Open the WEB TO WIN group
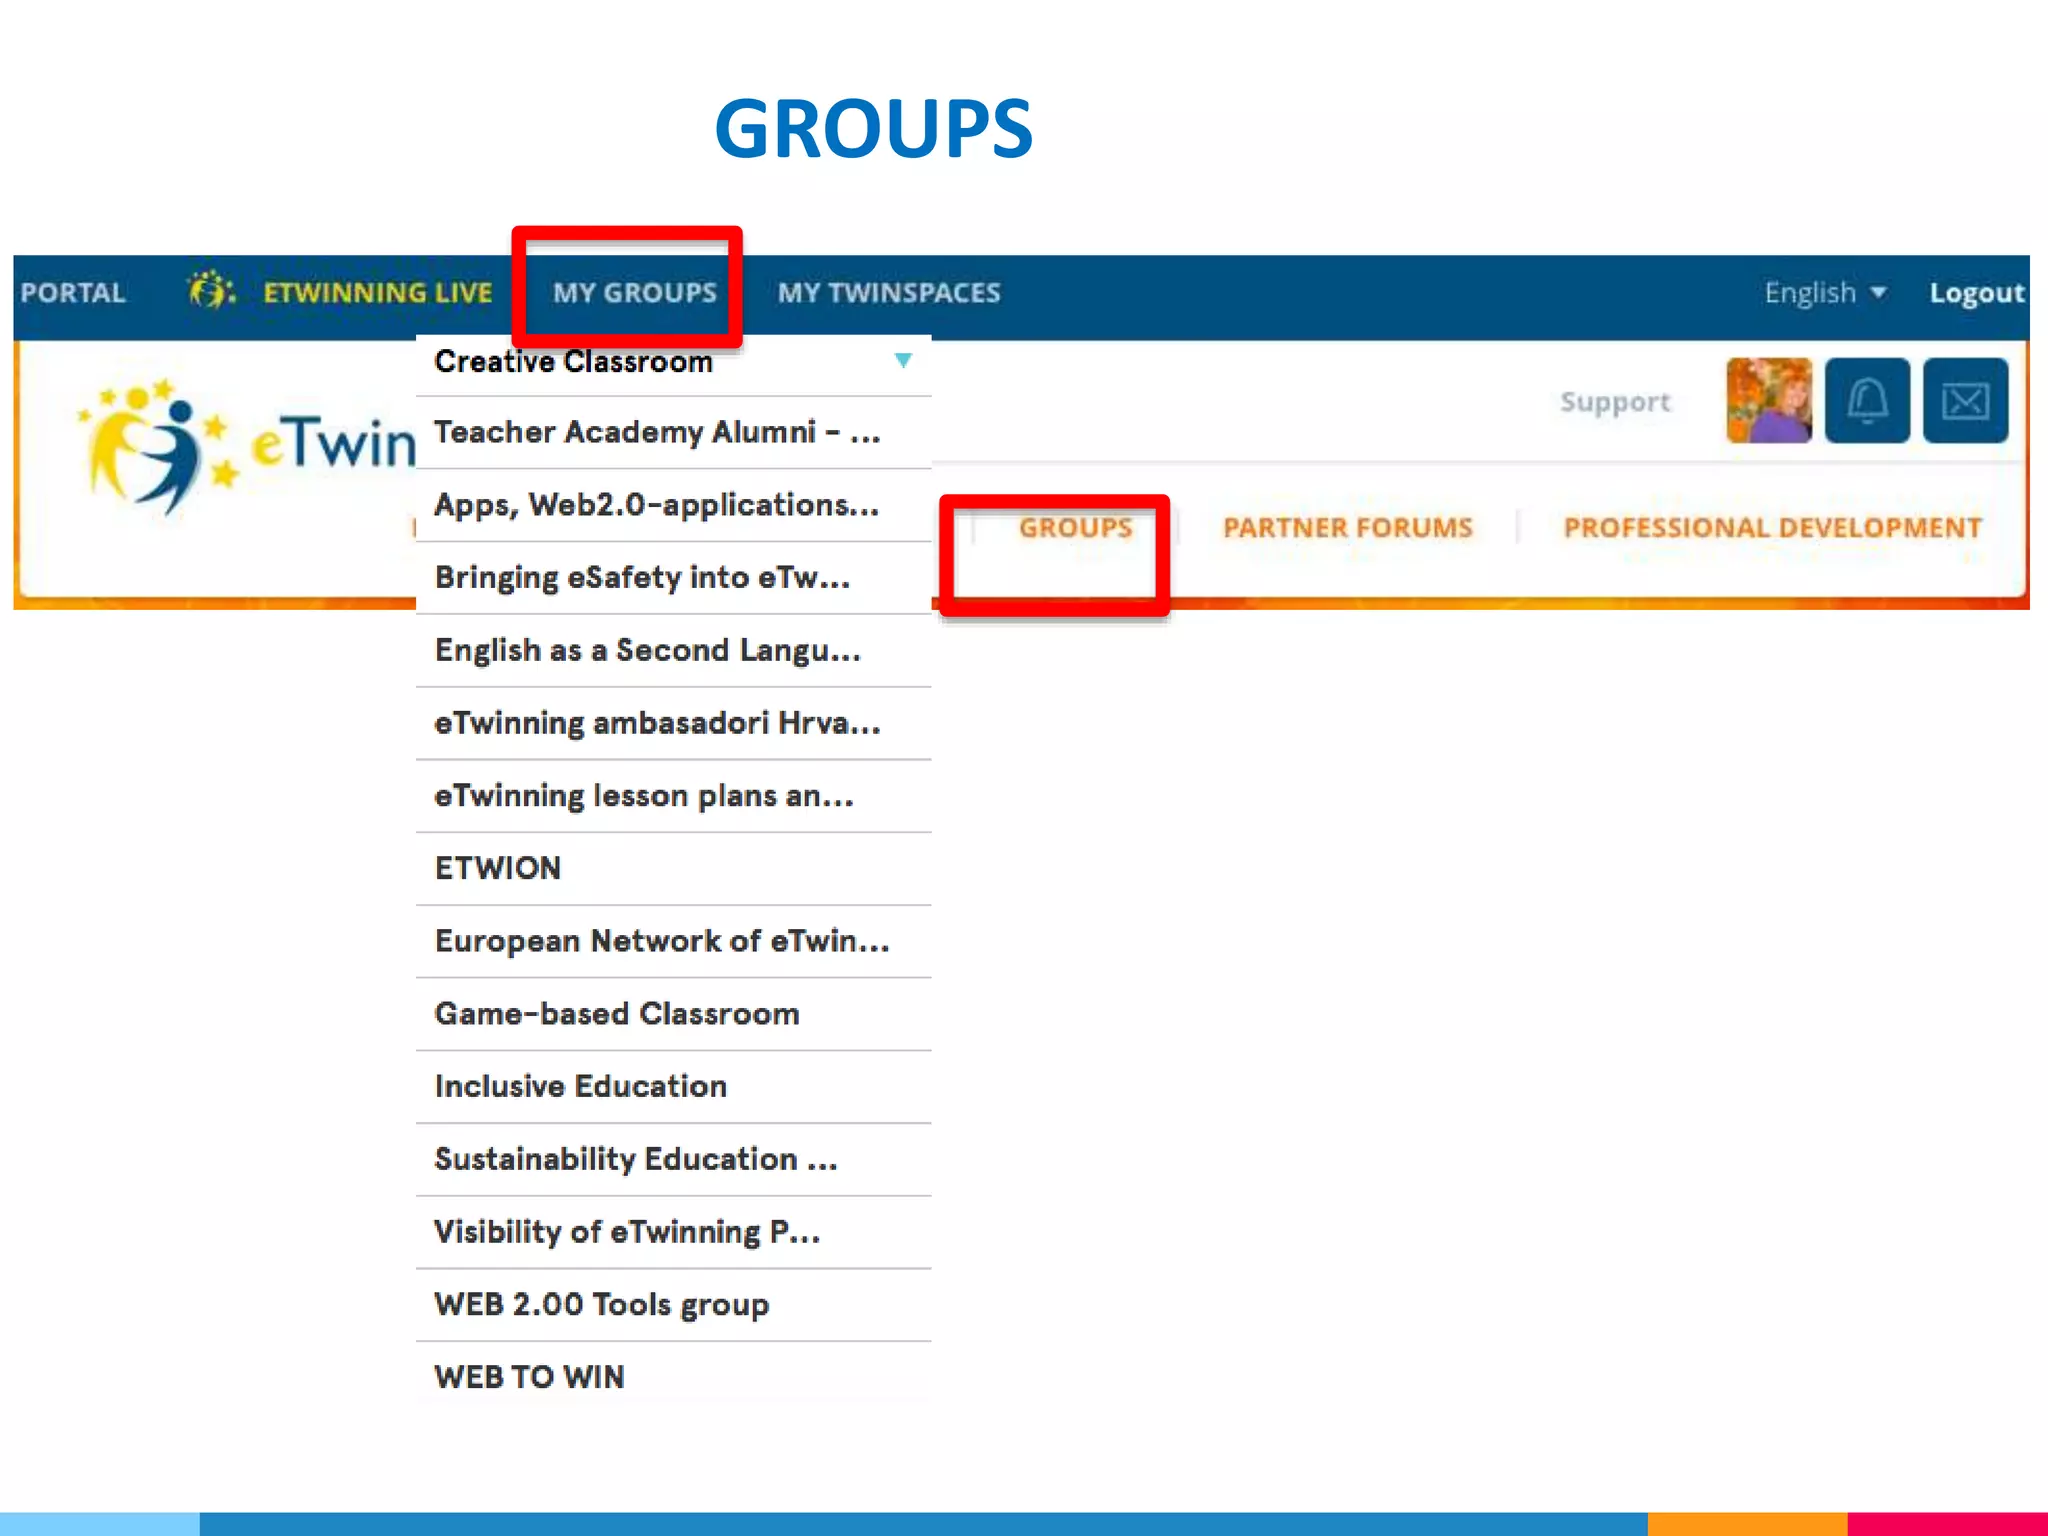The width and height of the screenshot is (2048, 1536). click(x=673, y=1377)
